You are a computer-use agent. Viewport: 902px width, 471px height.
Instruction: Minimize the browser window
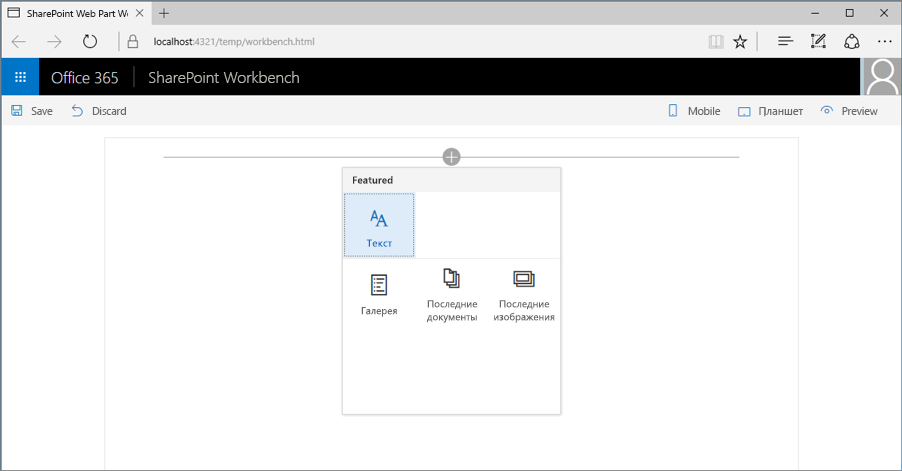point(815,13)
